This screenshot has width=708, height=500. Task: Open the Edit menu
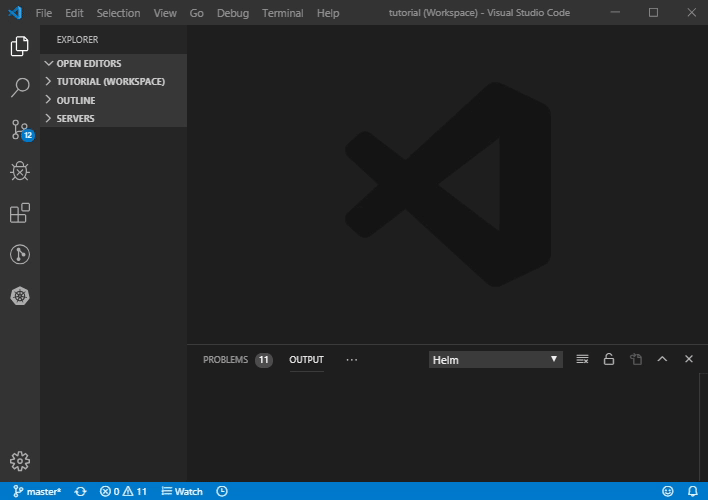pyautogui.click(x=74, y=13)
